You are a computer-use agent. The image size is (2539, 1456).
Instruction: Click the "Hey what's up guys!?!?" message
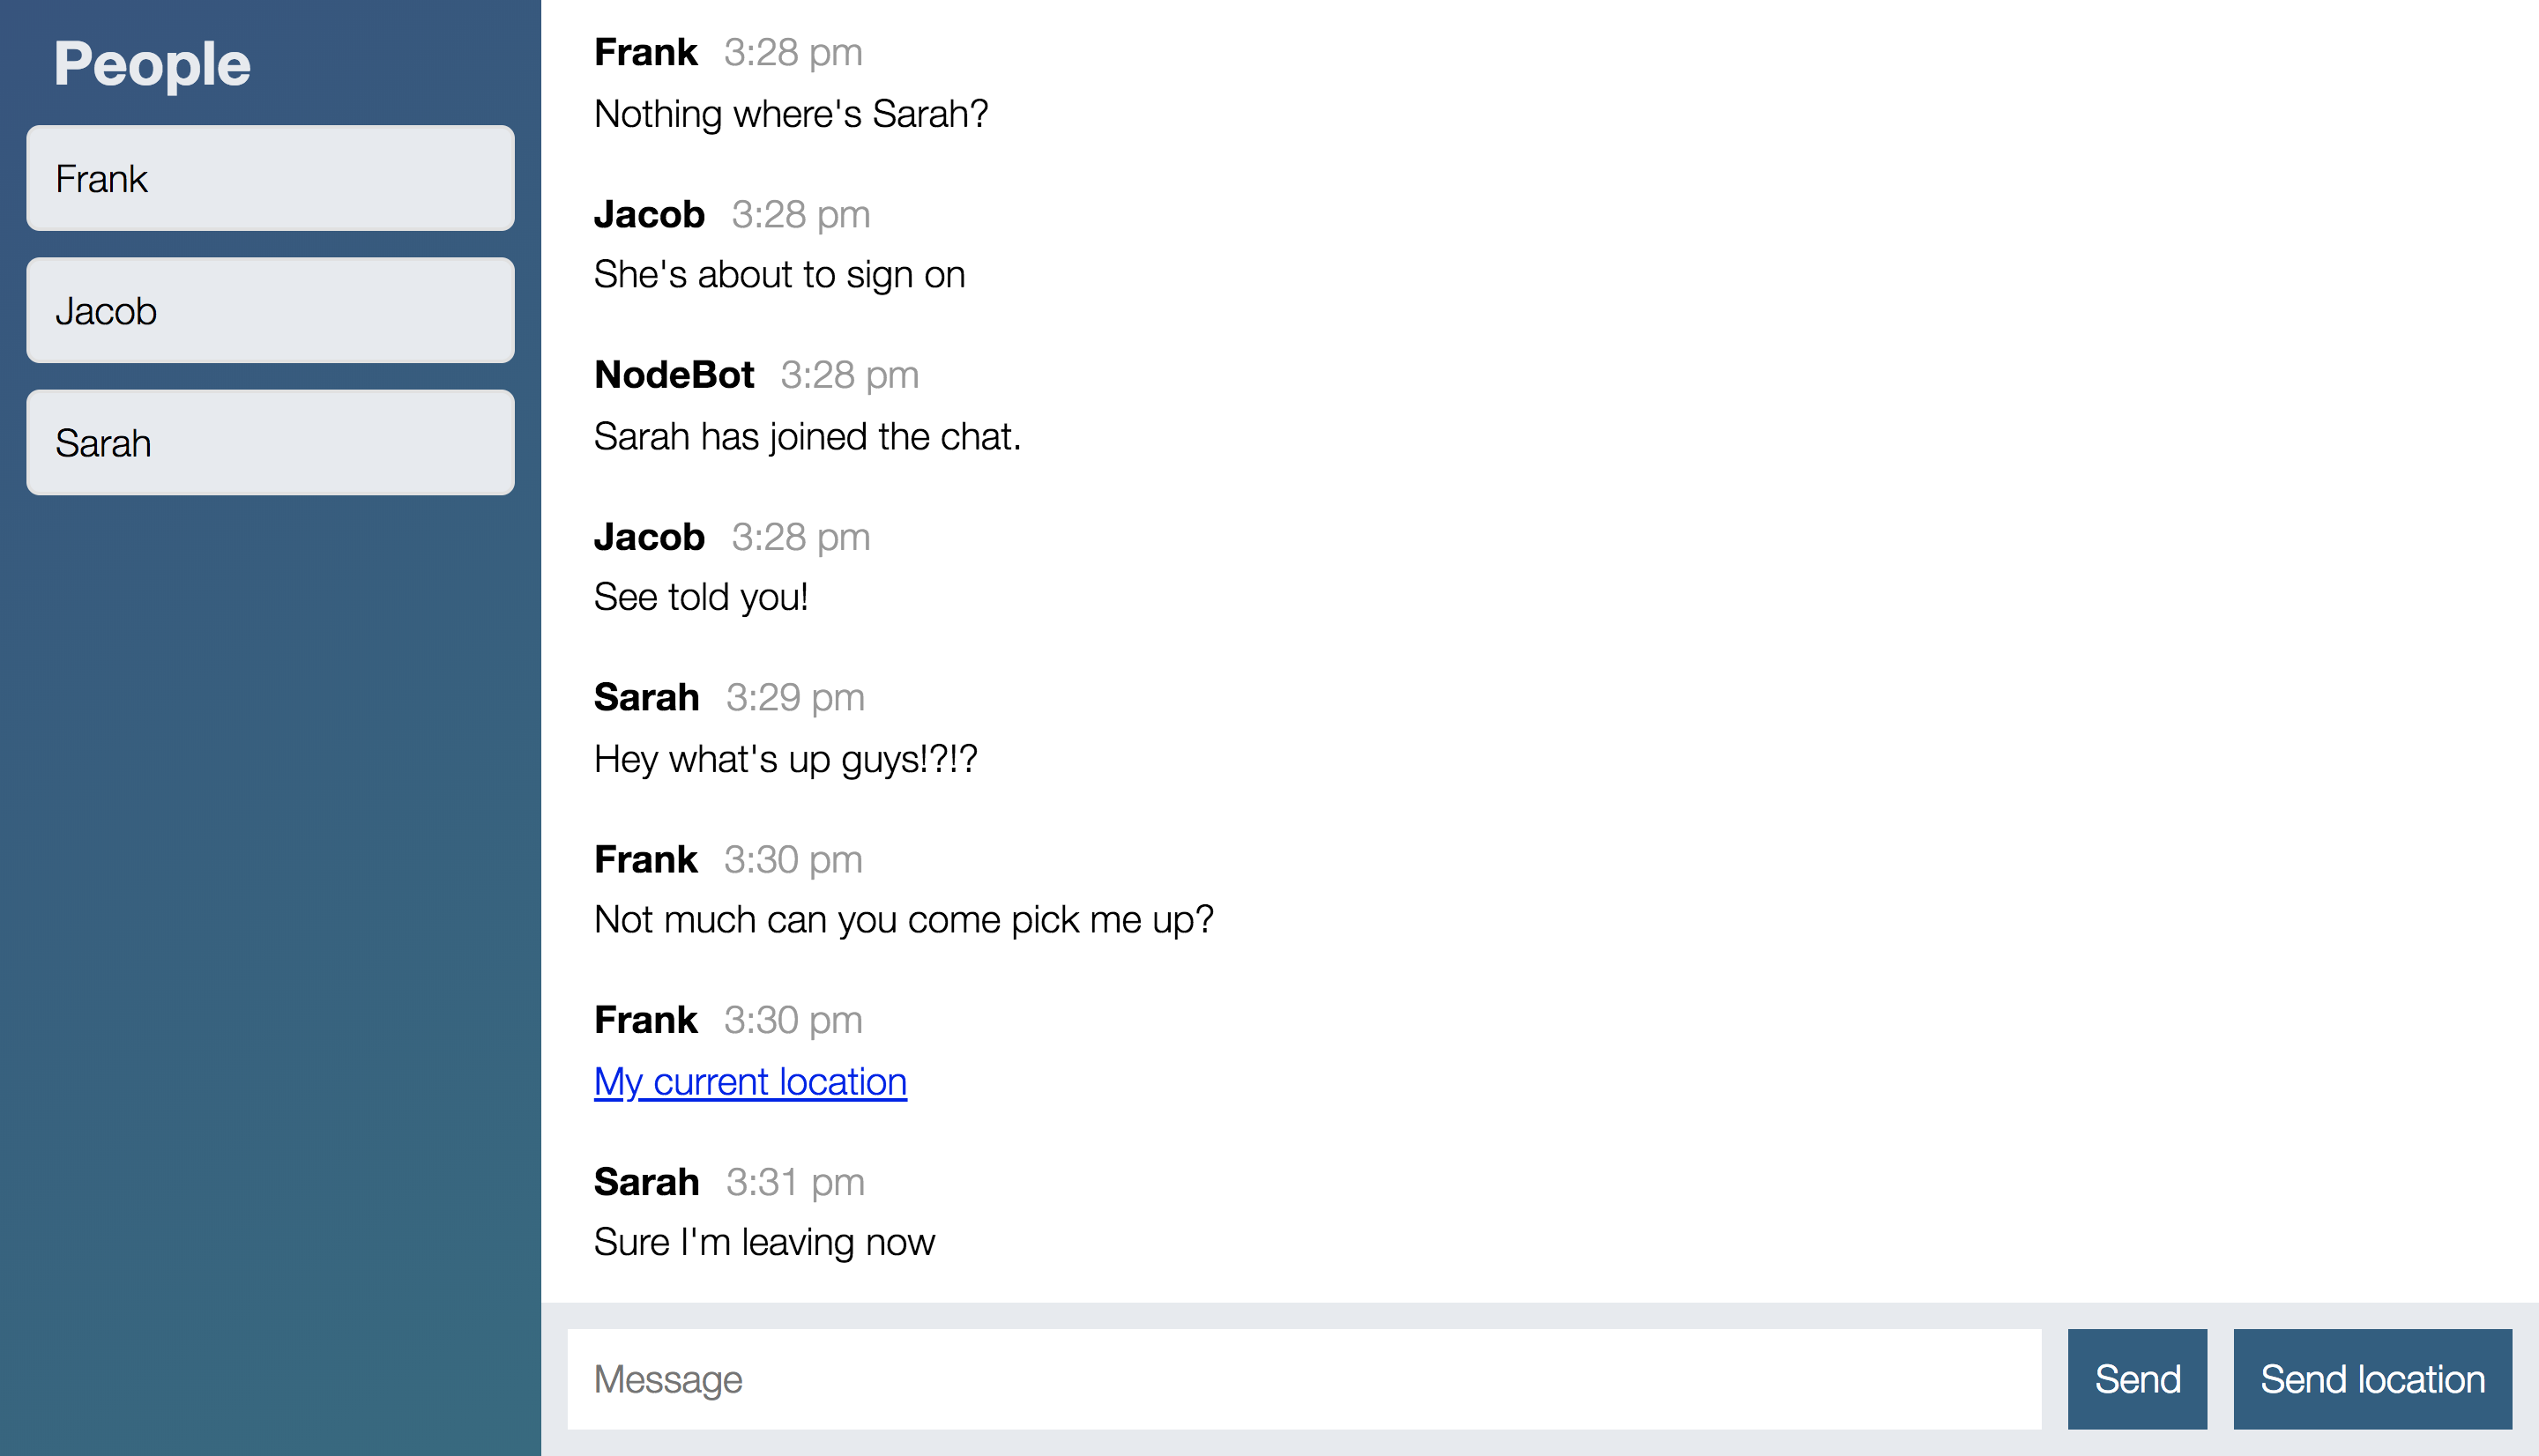(x=785, y=759)
